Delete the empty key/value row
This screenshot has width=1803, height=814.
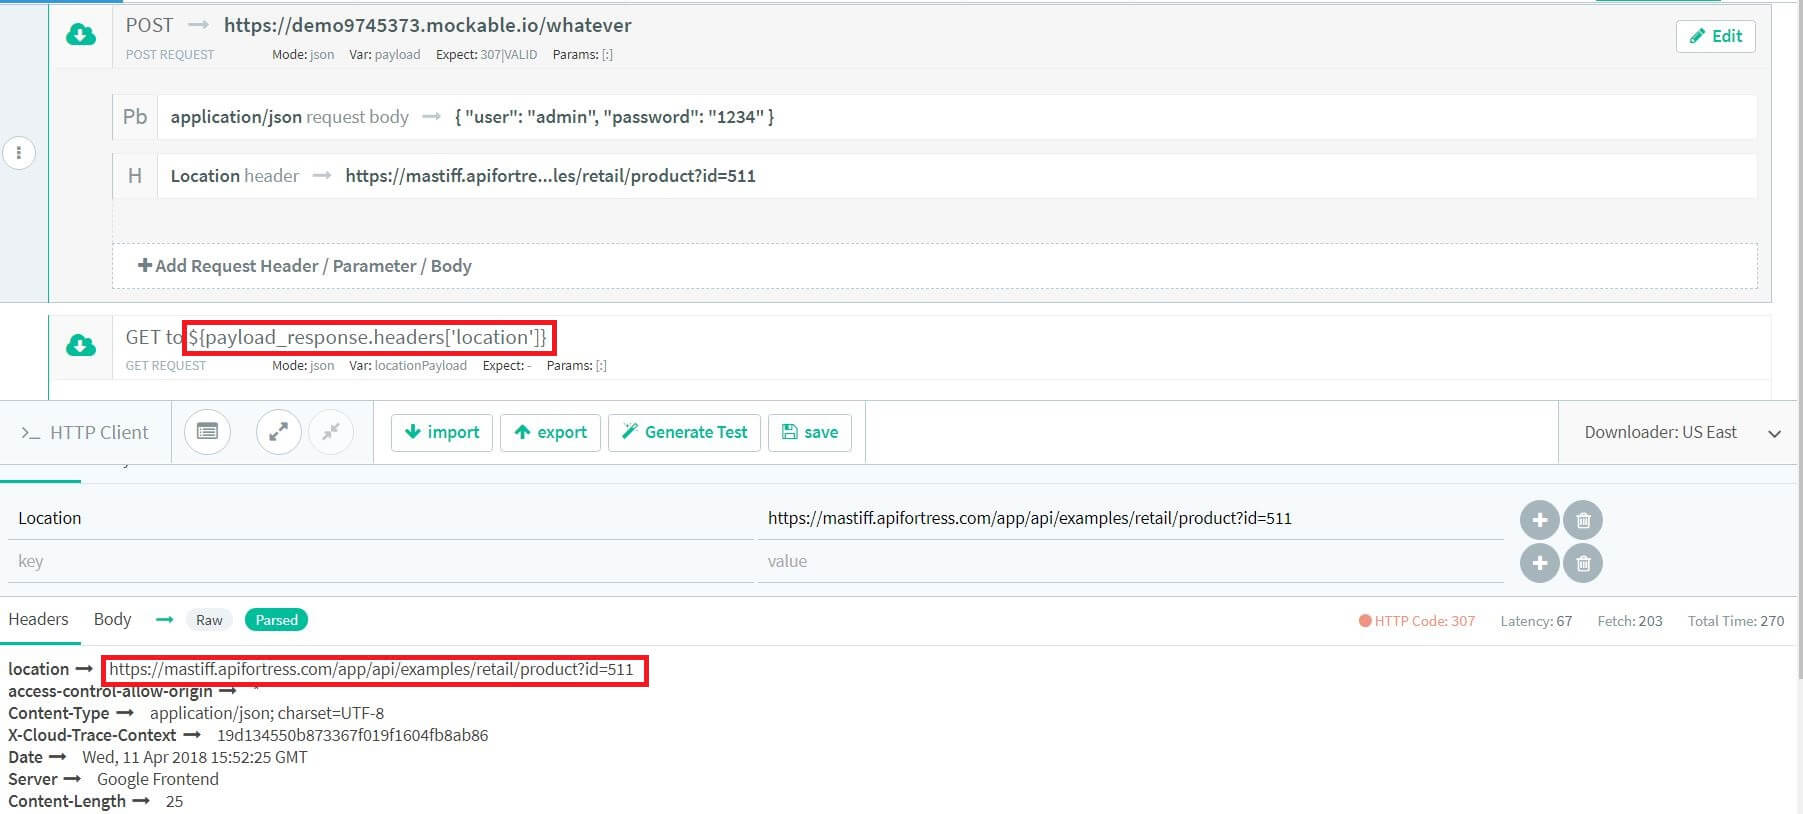[1583, 563]
